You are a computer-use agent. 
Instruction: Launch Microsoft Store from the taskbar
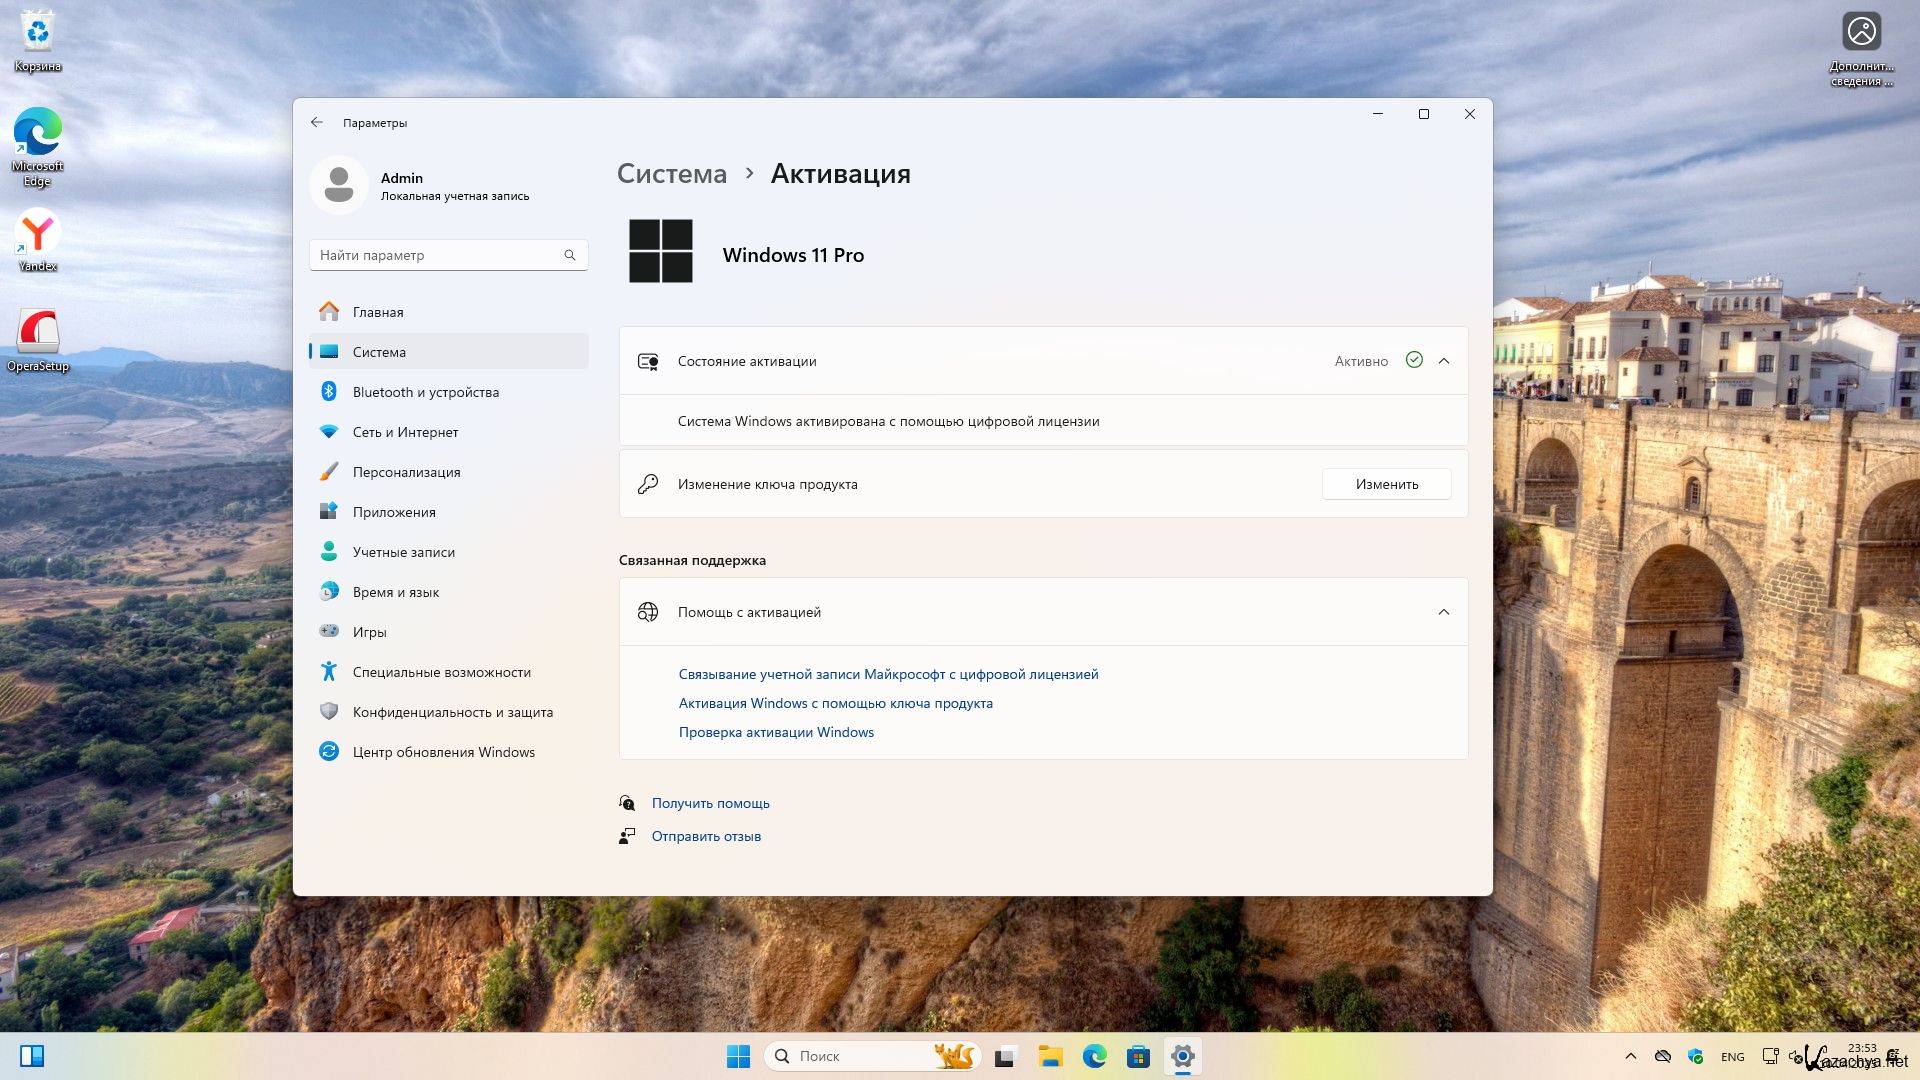coord(1138,1056)
